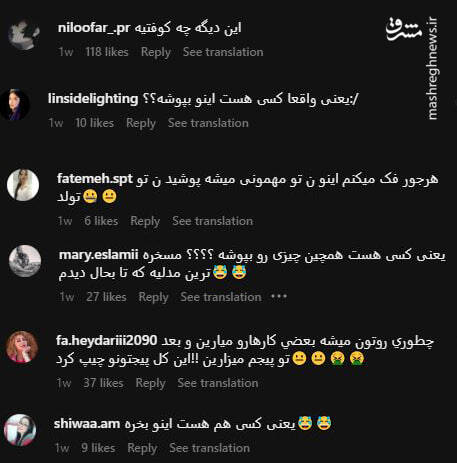Open linsidelighting avatar
The height and width of the screenshot is (463, 457).
[x=14, y=105]
